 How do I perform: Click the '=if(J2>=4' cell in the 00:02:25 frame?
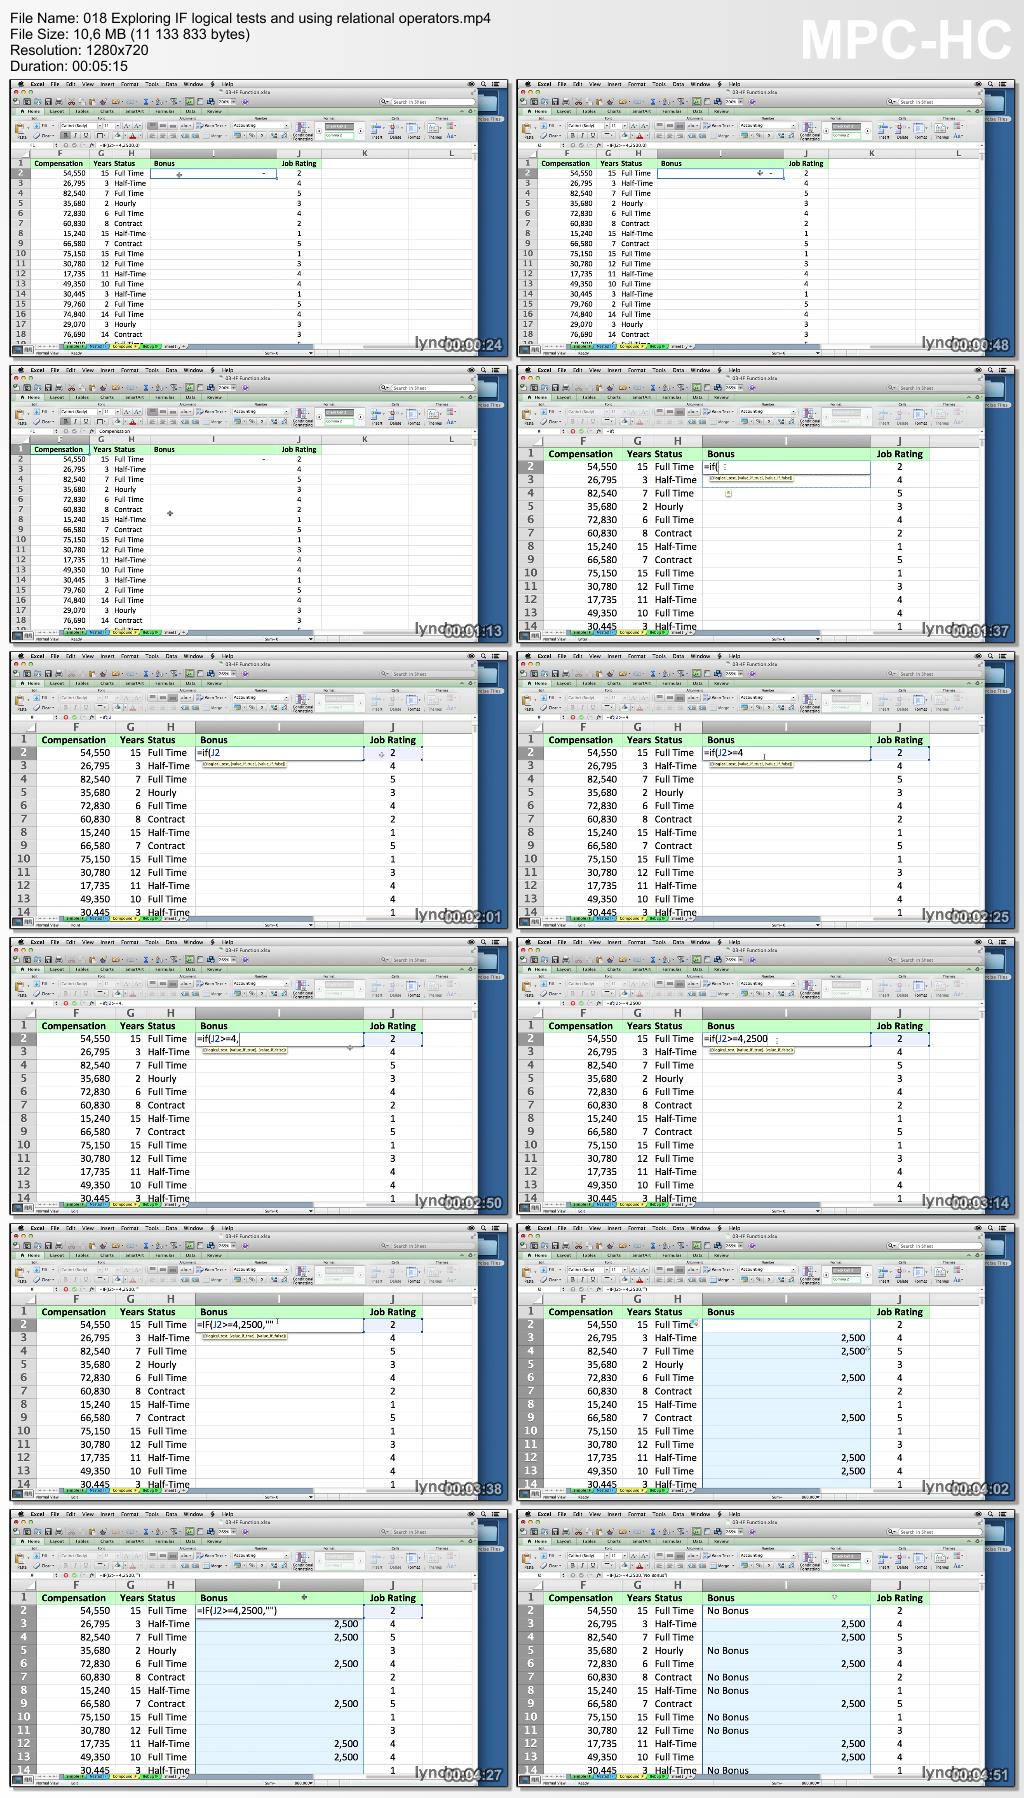pos(786,752)
